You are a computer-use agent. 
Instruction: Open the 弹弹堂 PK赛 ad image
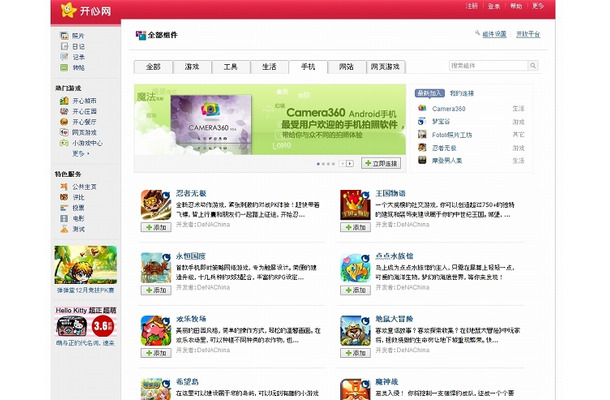[x=86, y=265]
